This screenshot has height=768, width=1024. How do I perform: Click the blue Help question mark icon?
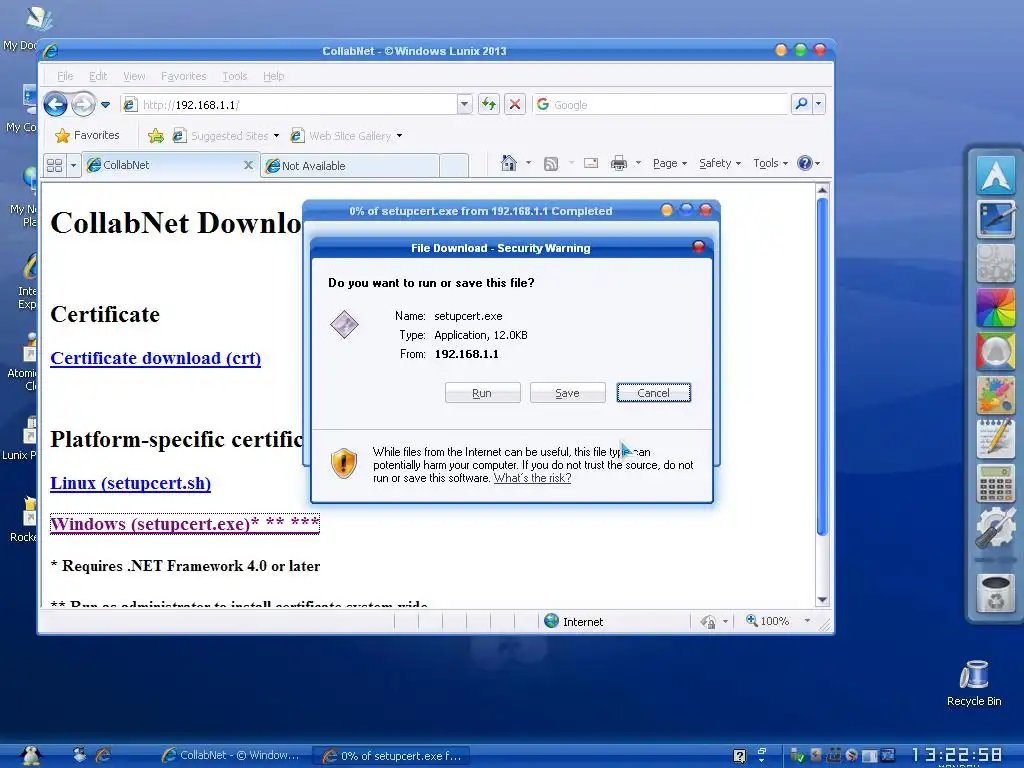pos(805,163)
